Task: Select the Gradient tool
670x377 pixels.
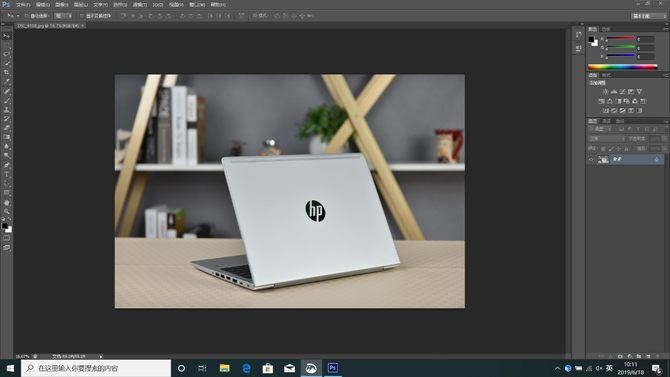Action: pyautogui.click(x=6, y=137)
